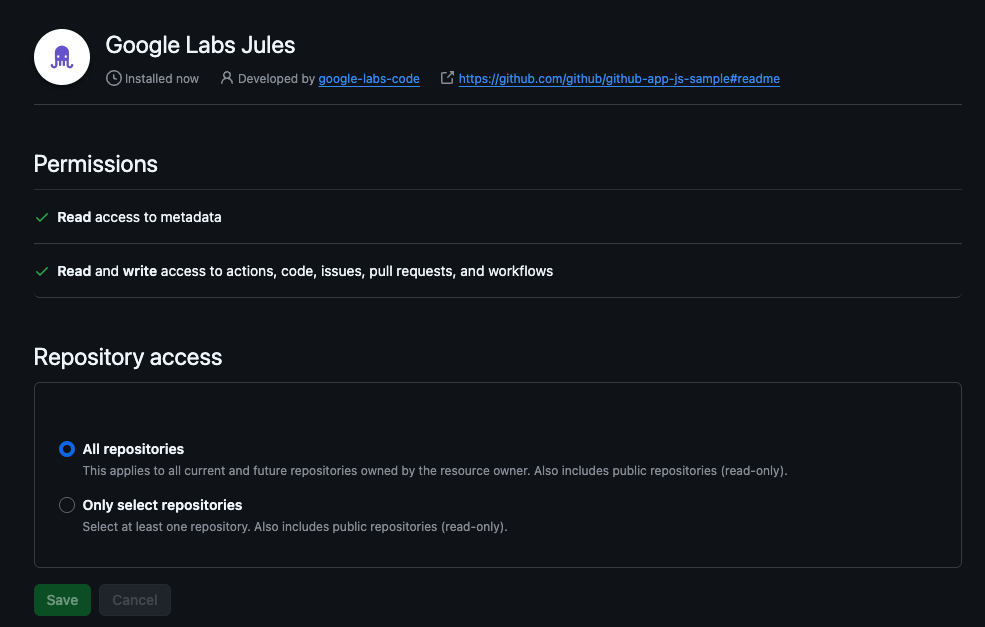Select the Only select repositories radio button
The height and width of the screenshot is (627, 985).
pos(67,505)
